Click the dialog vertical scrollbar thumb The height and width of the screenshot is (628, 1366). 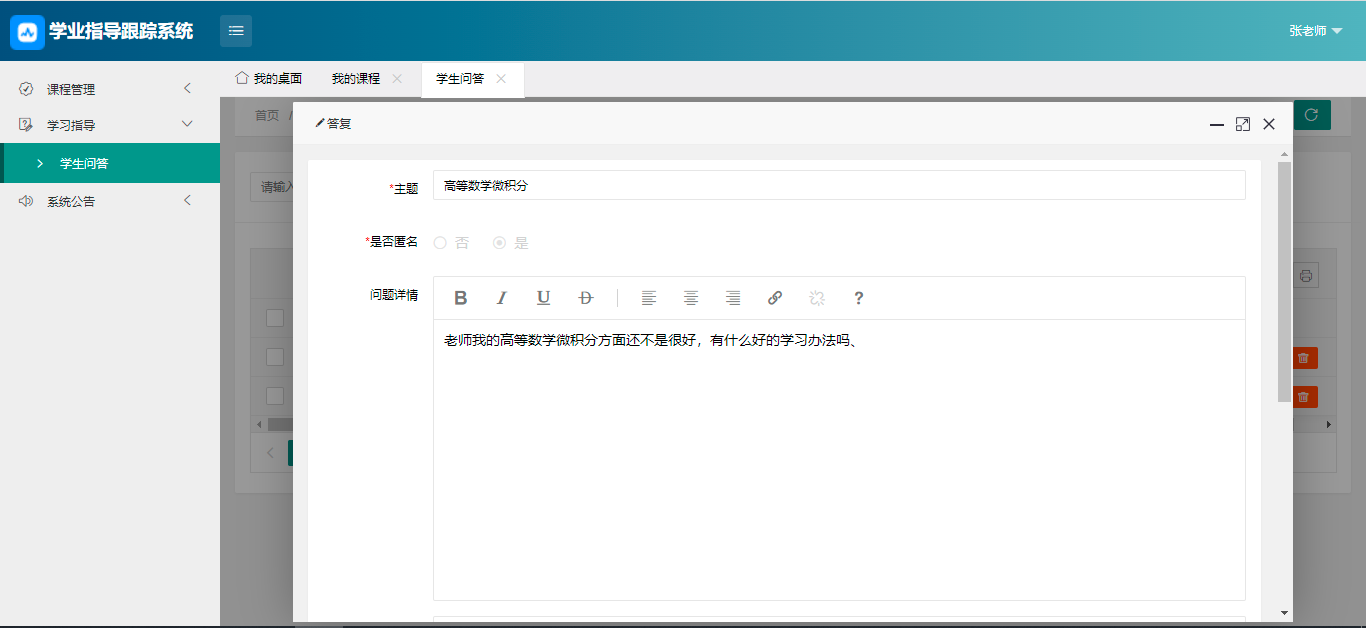click(x=1284, y=282)
